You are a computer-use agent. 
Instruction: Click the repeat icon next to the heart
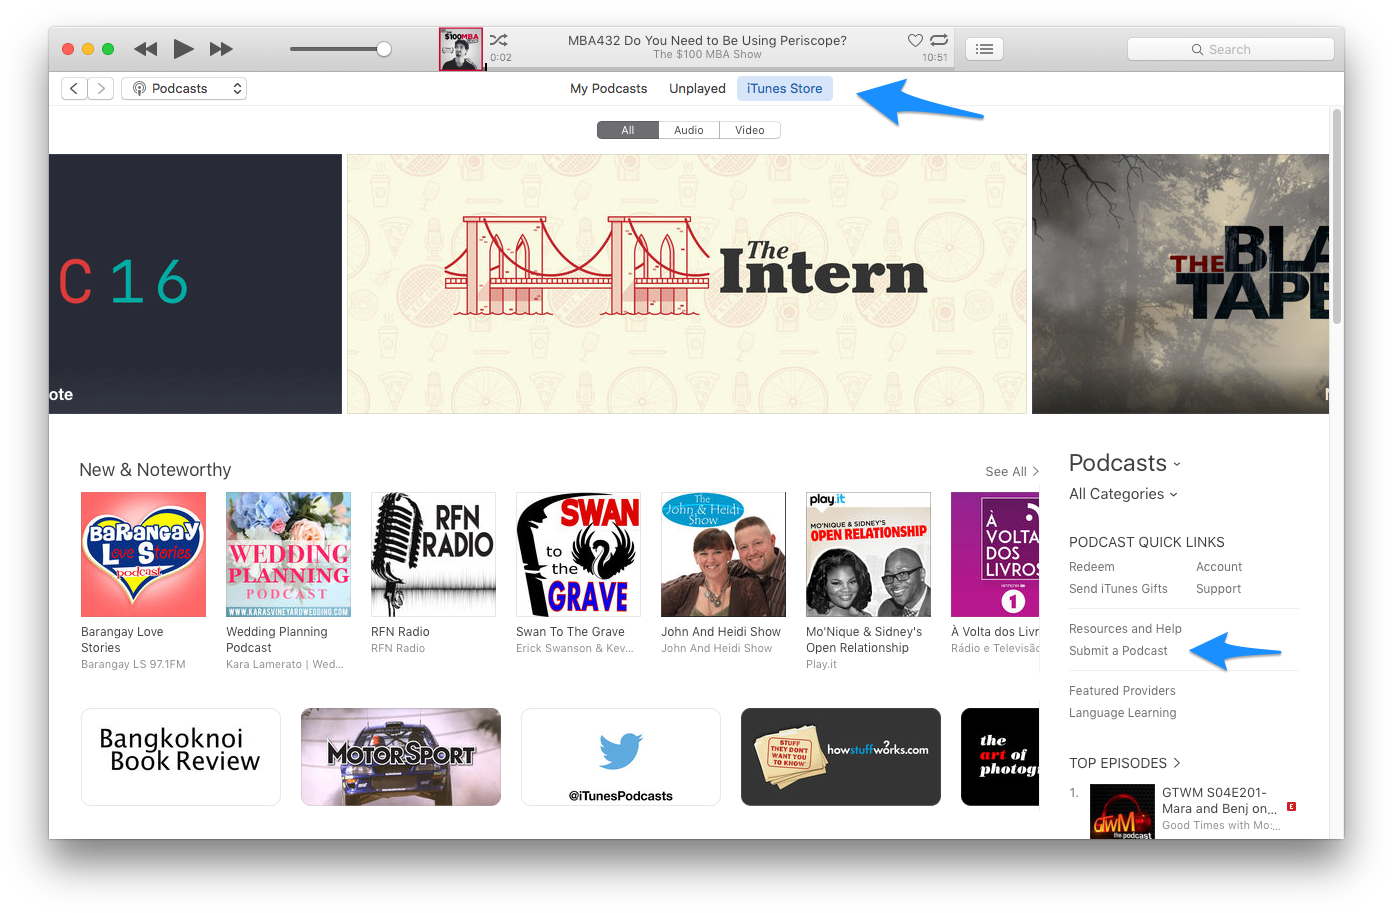tap(938, 41)
